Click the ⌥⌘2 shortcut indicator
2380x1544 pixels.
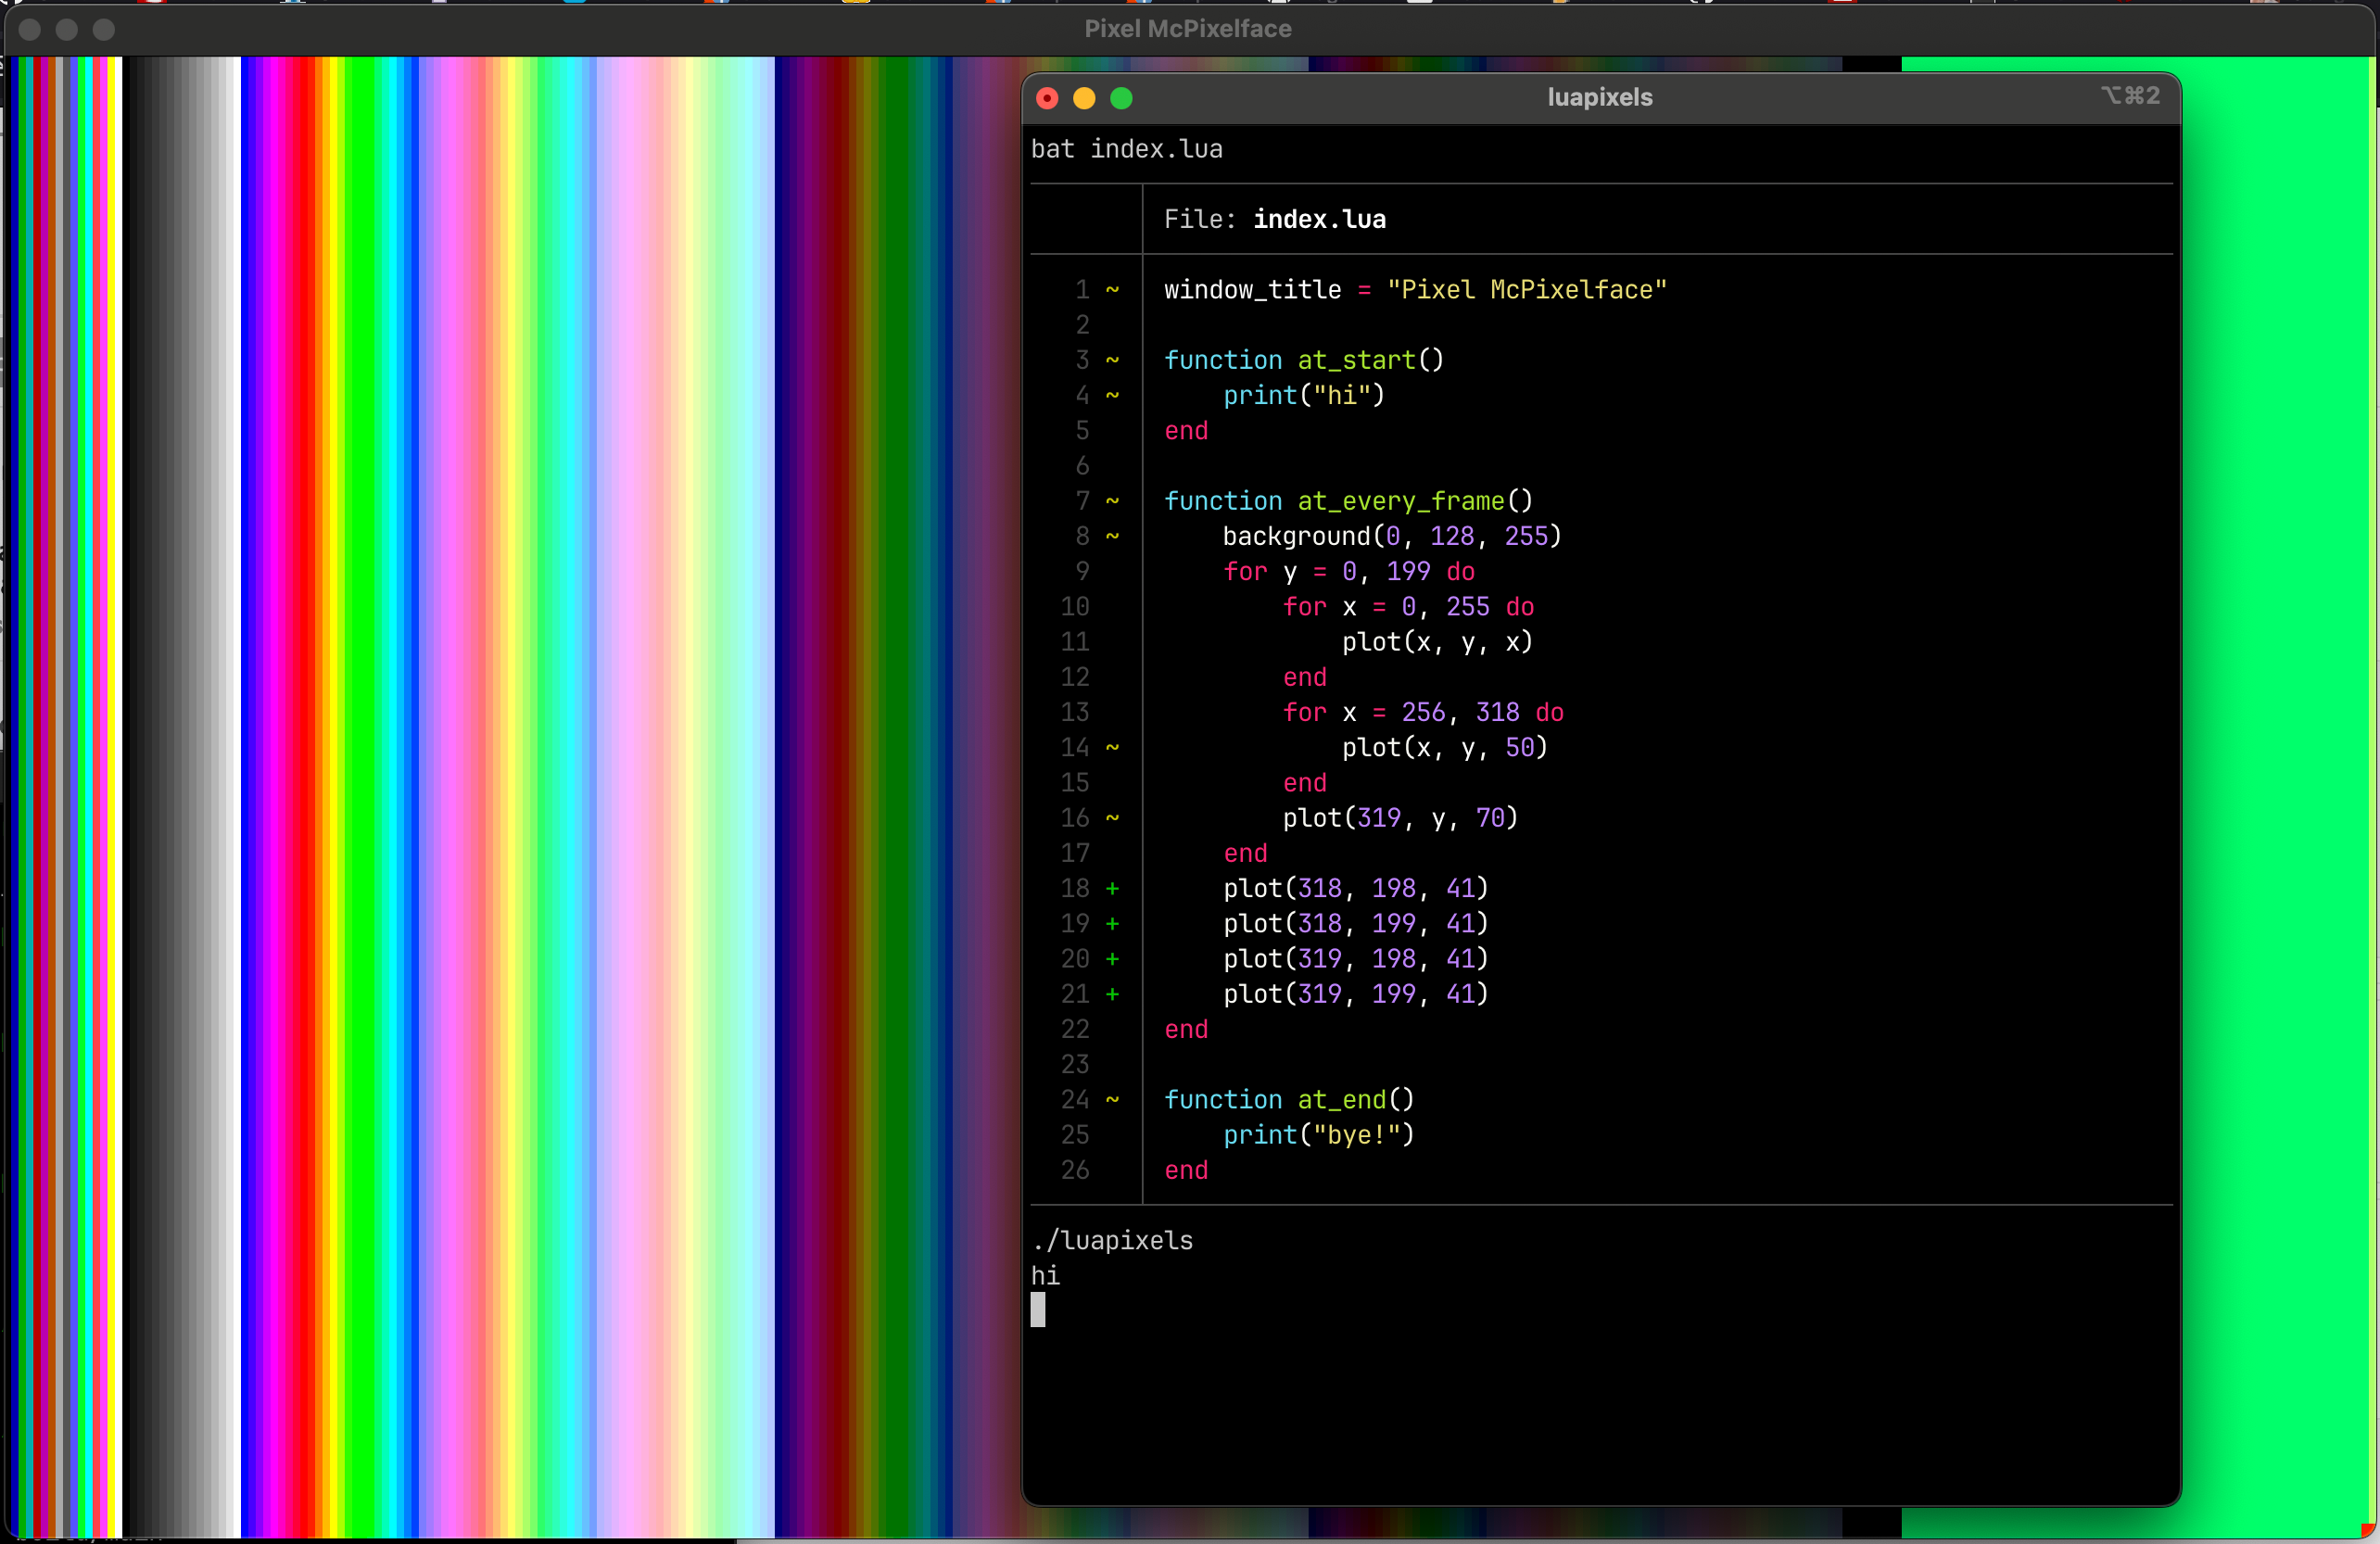[x=2130, y=96]
